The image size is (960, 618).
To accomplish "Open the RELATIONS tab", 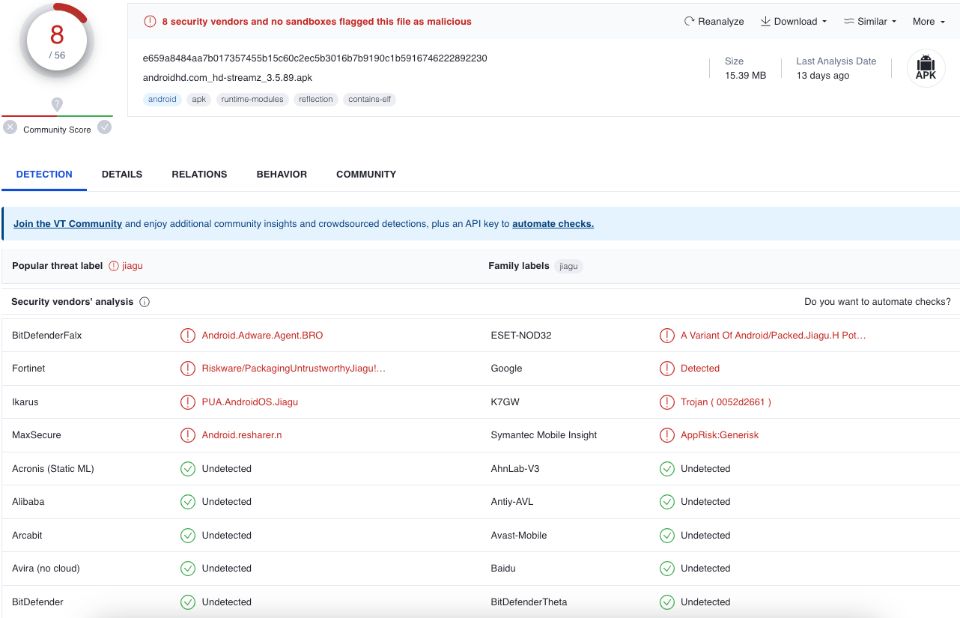I will coord(199,175).
